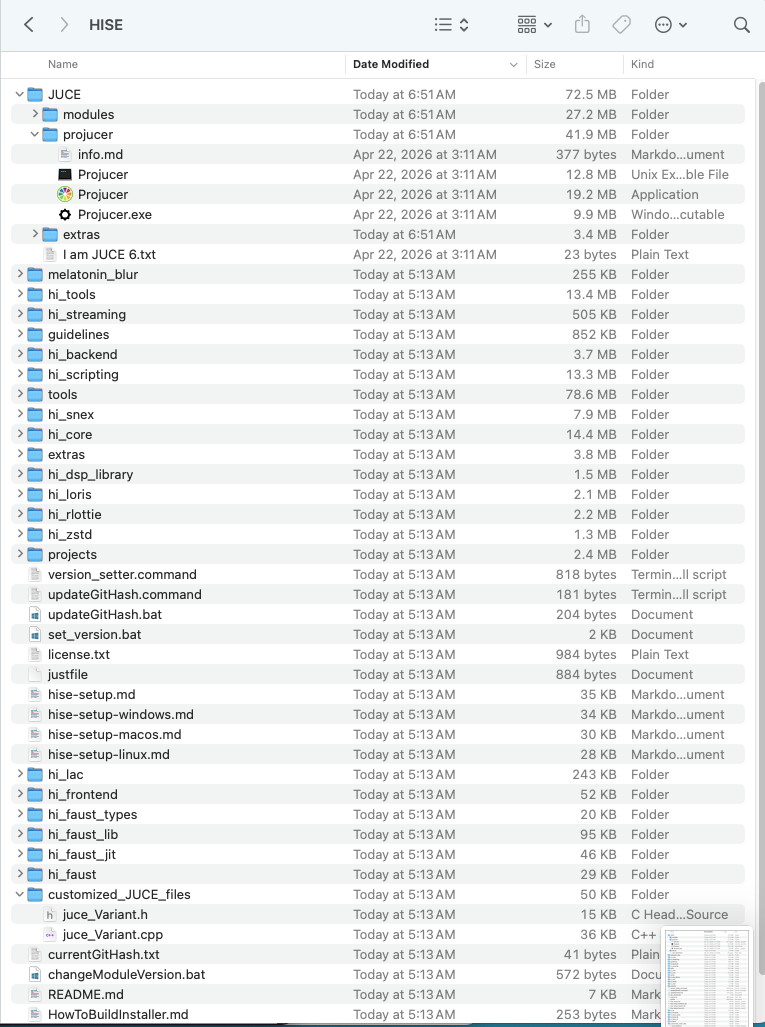Select the hi_faust folder icon

[x=35, y=874]
